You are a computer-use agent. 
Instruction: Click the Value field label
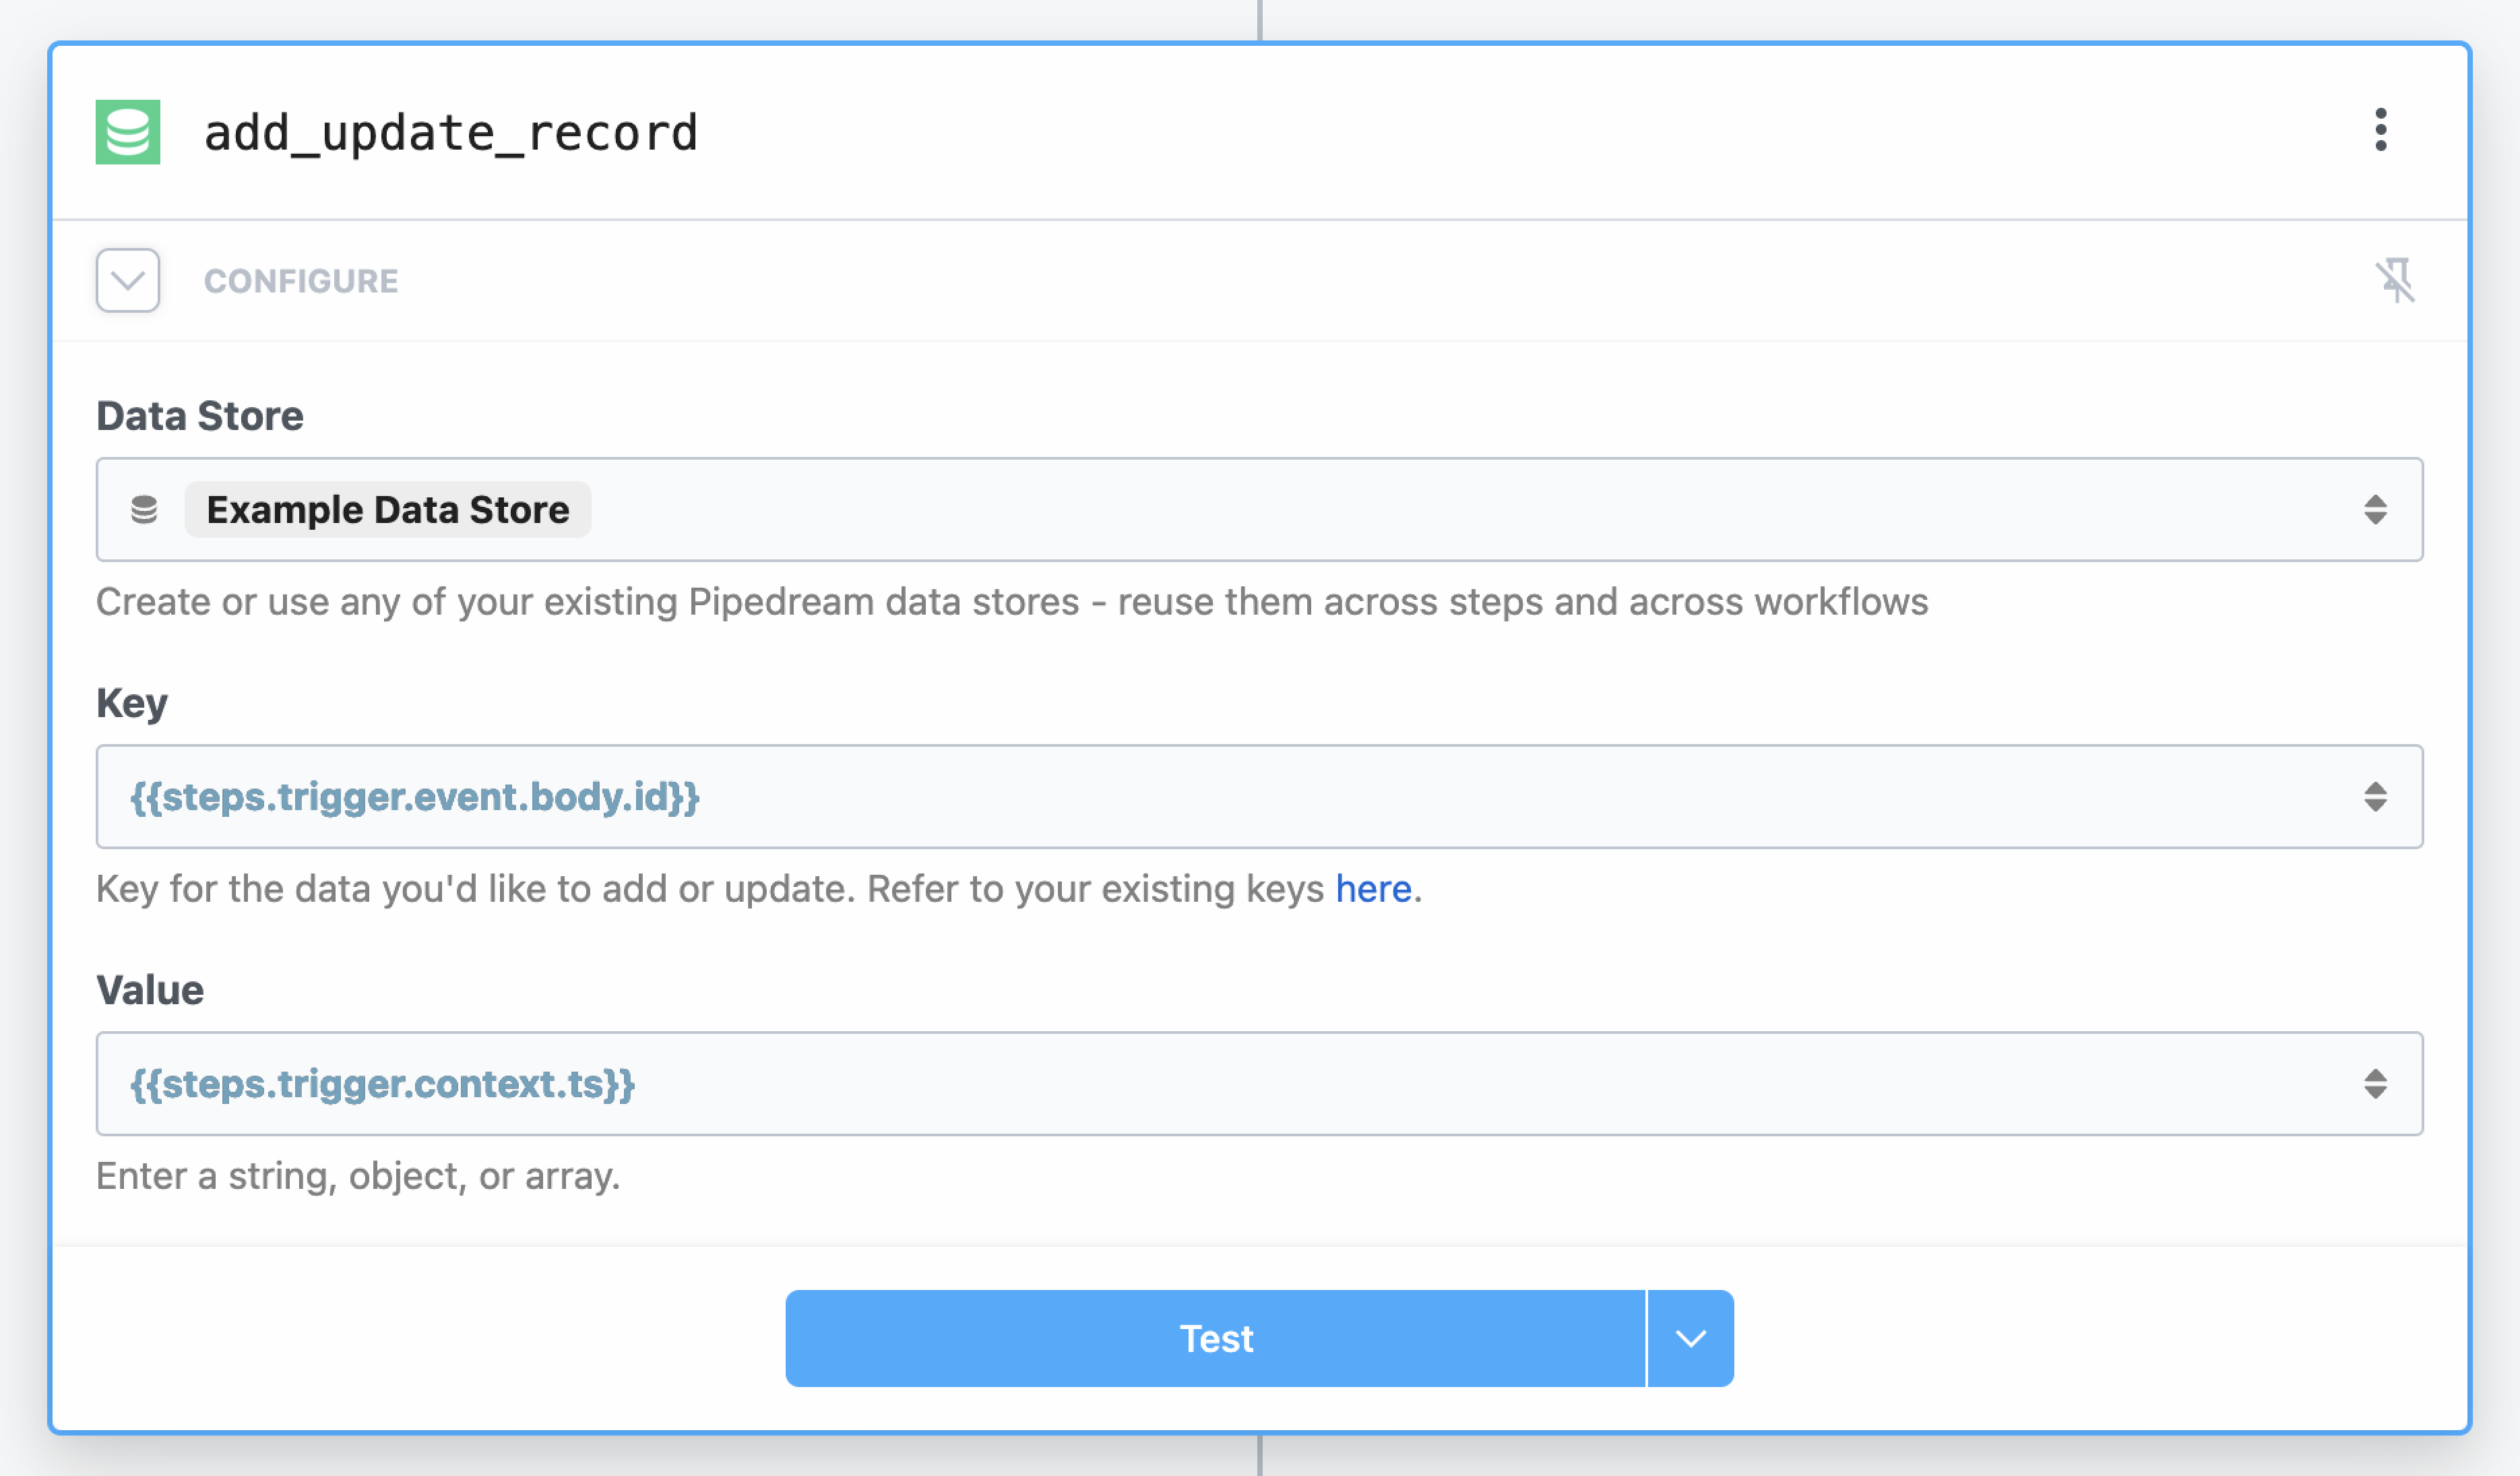[150, 990]
